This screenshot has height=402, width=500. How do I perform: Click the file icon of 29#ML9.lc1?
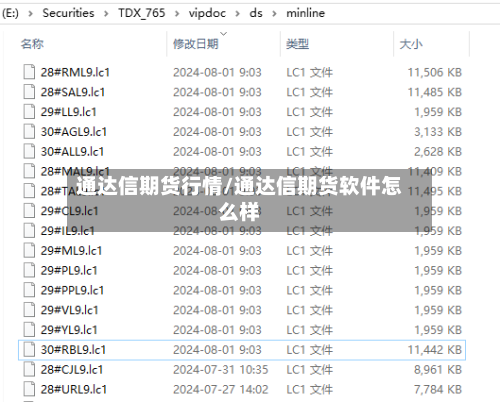point(29,250)
